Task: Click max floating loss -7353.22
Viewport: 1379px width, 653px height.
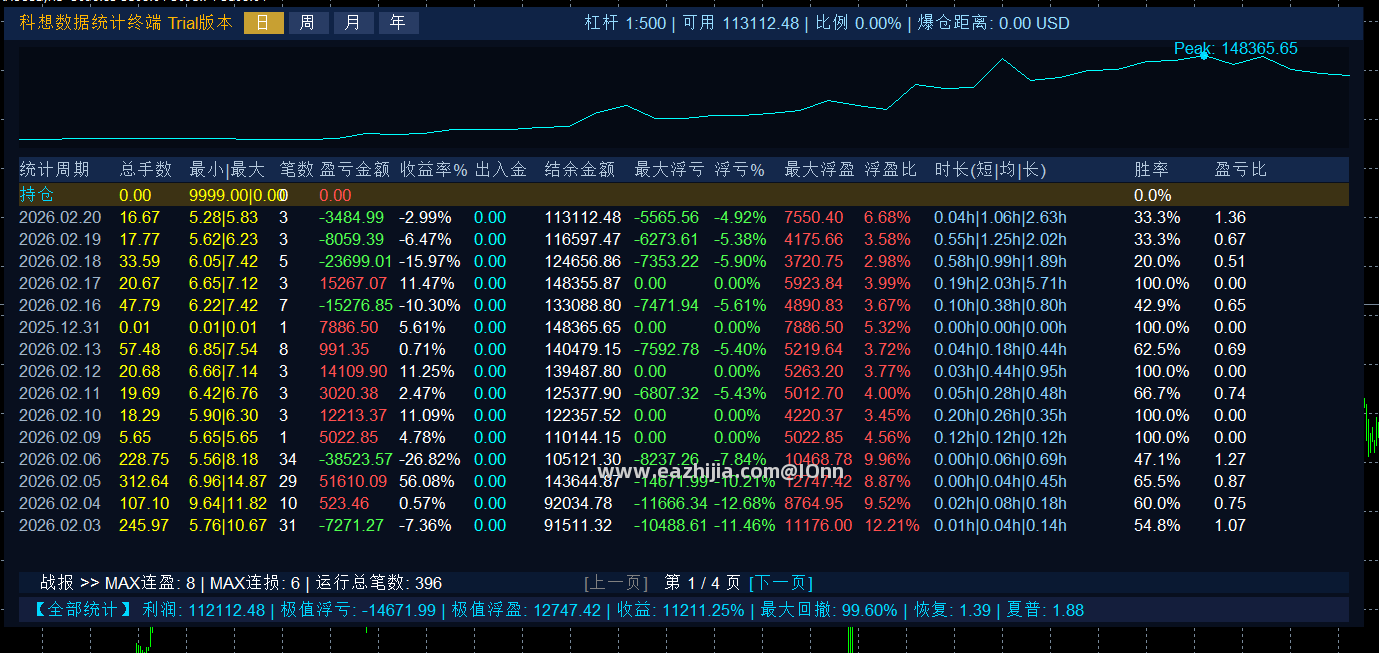Action: (666, 261)
